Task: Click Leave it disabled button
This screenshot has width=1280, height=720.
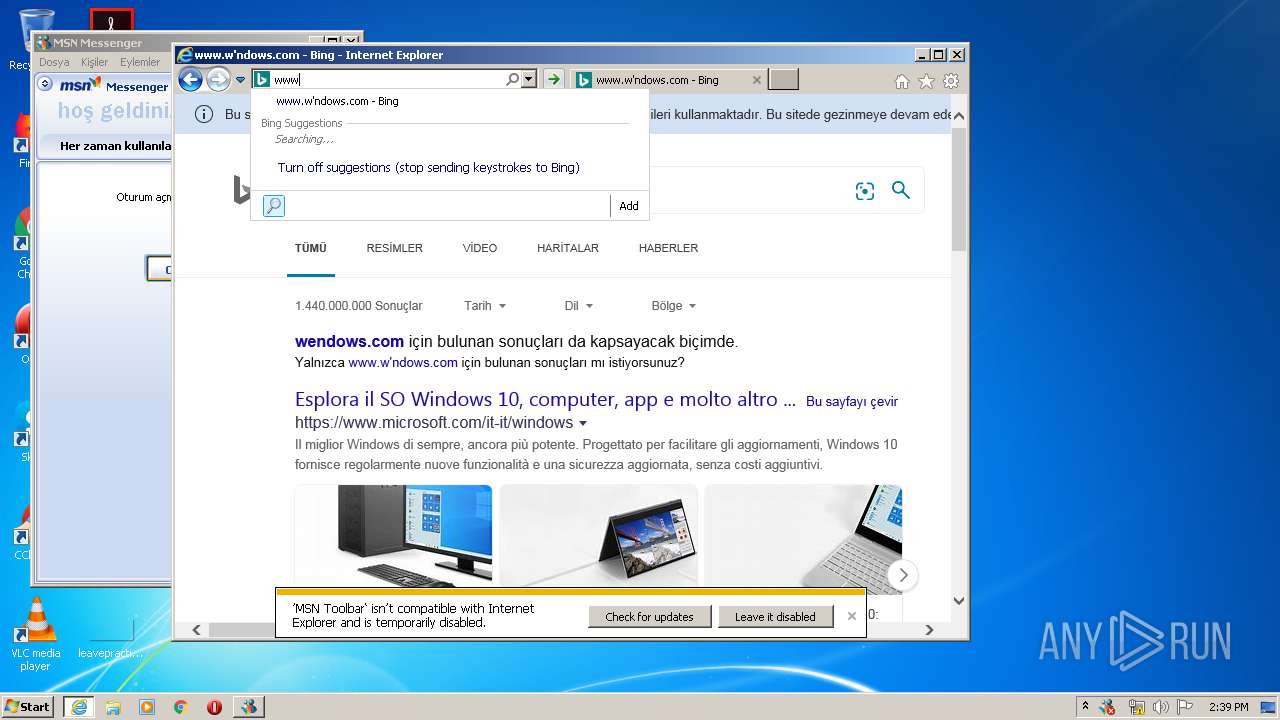Action: point(775,617)
